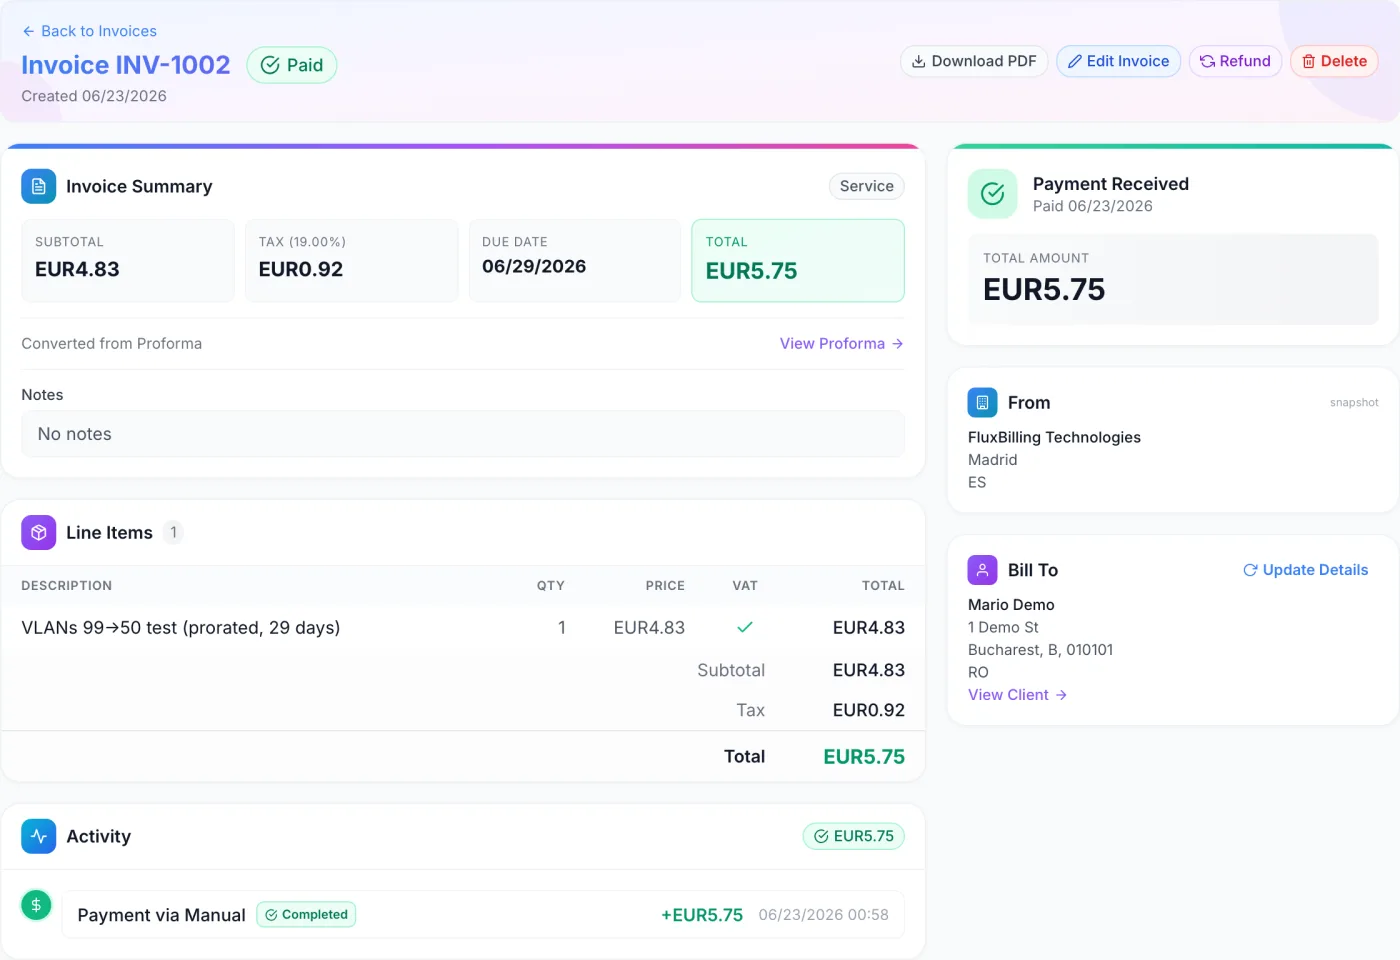Viewport: 1400px width, 960px height.
Task: Click the VAT checkmark on VLANs row
Action: click(x=745, y=627)
